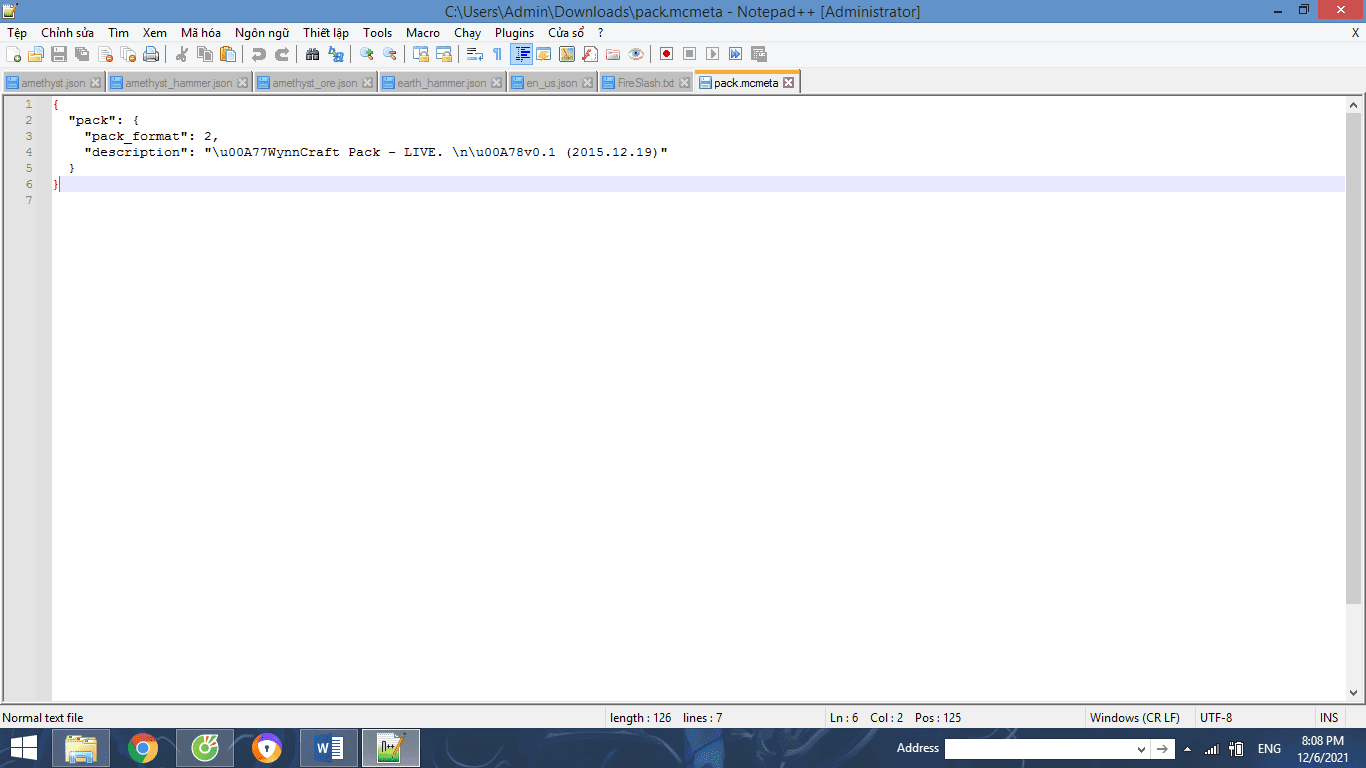Click the Open file folder icon
Viewport: 1366px width, 768px height.
(36, 54)
